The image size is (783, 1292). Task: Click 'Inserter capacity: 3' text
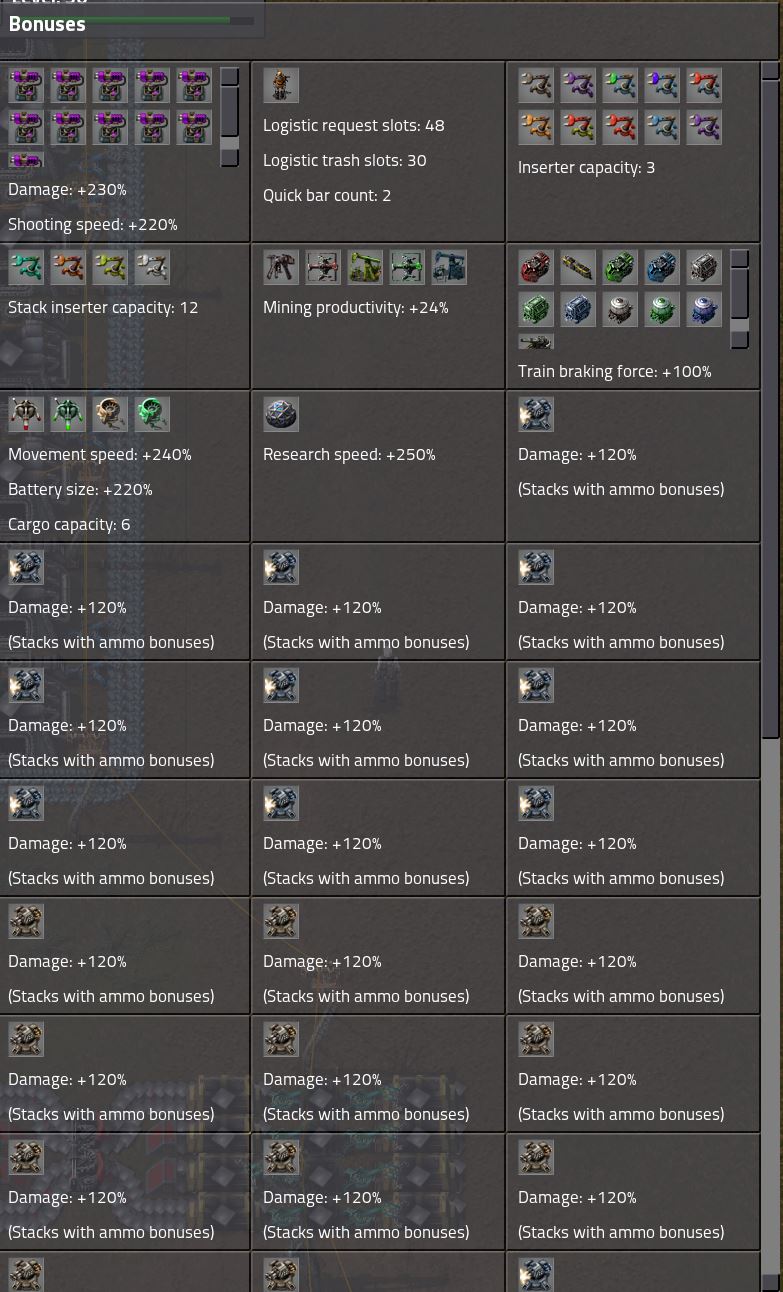587,167
